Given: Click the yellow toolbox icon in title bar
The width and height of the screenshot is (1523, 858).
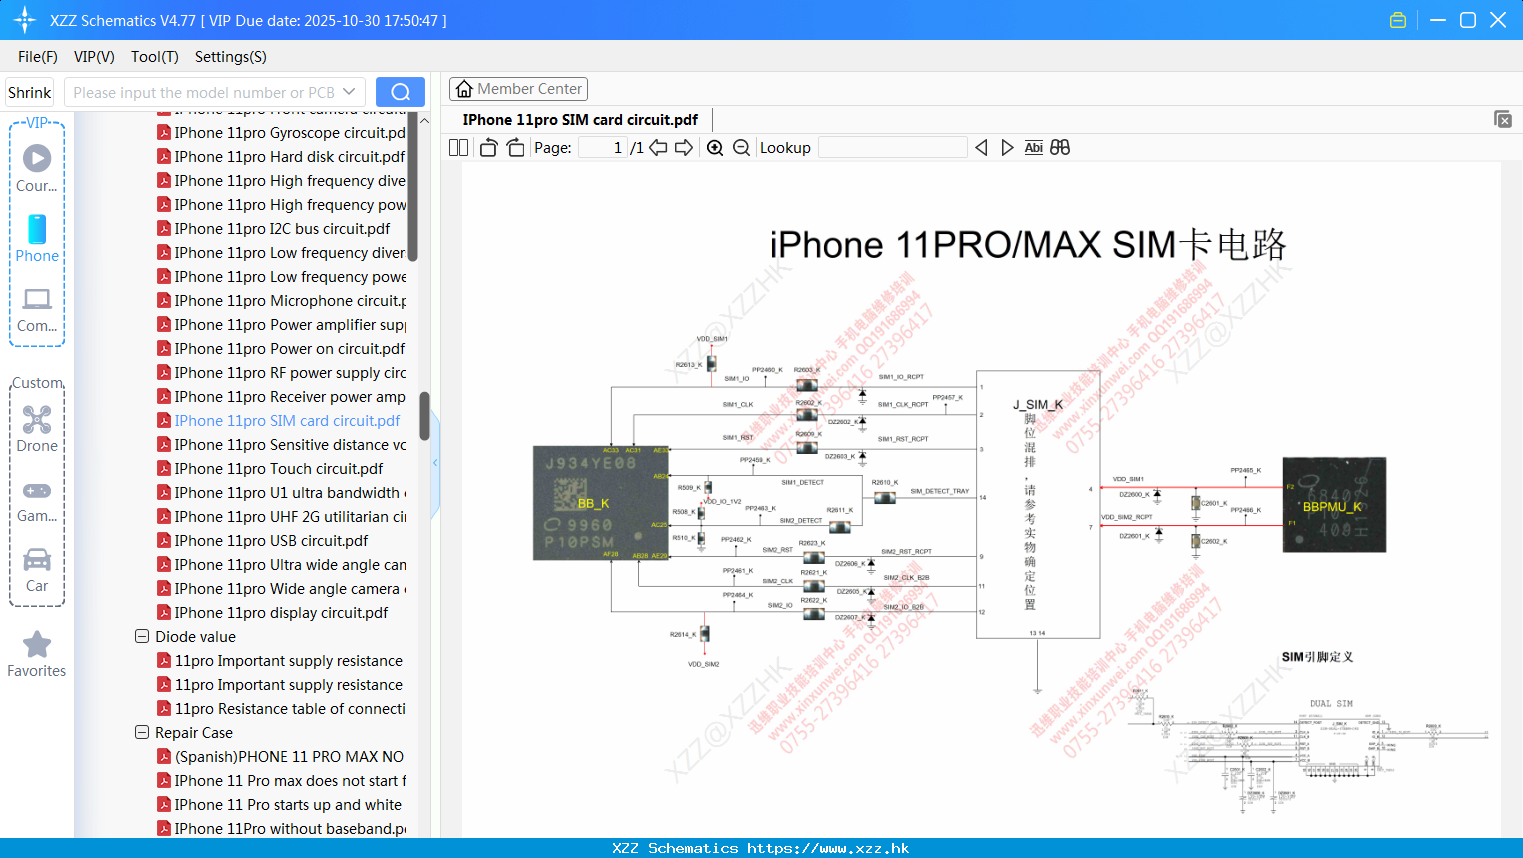Looking at the screenshot, I should tap(1398, 20).
